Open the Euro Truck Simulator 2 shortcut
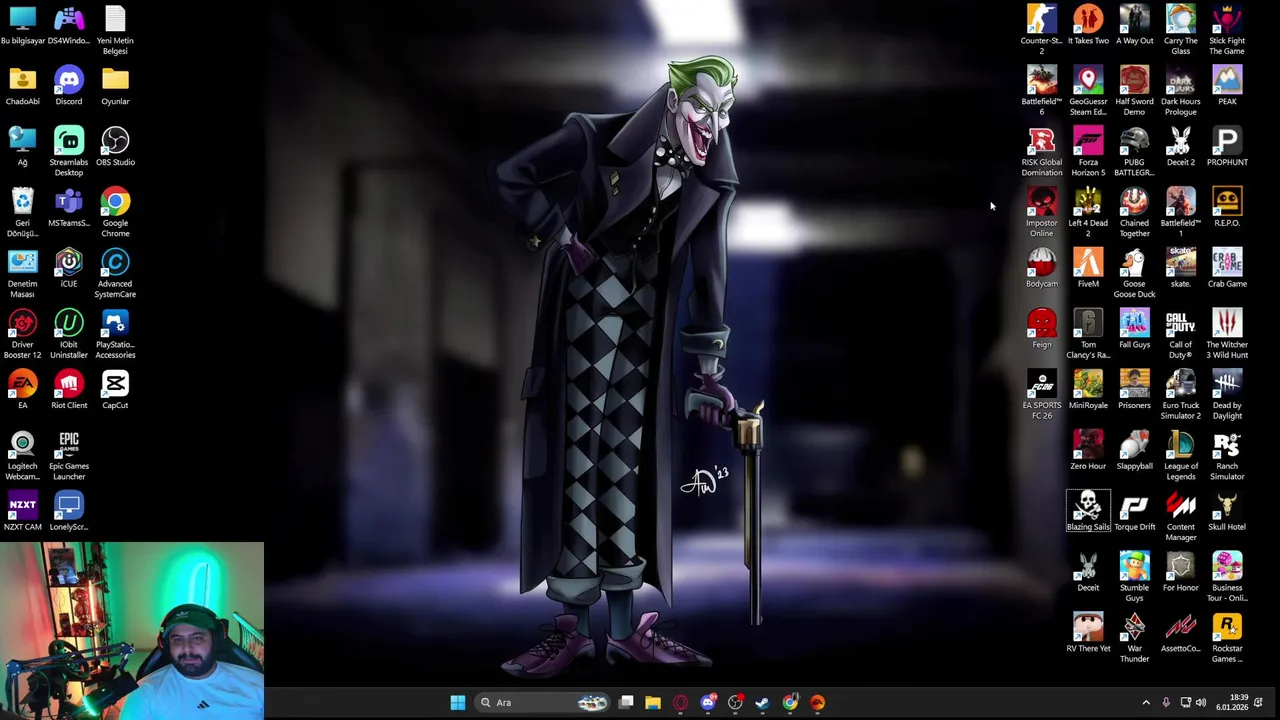The image size is (1280, 720). click(x=1180, y=394)
